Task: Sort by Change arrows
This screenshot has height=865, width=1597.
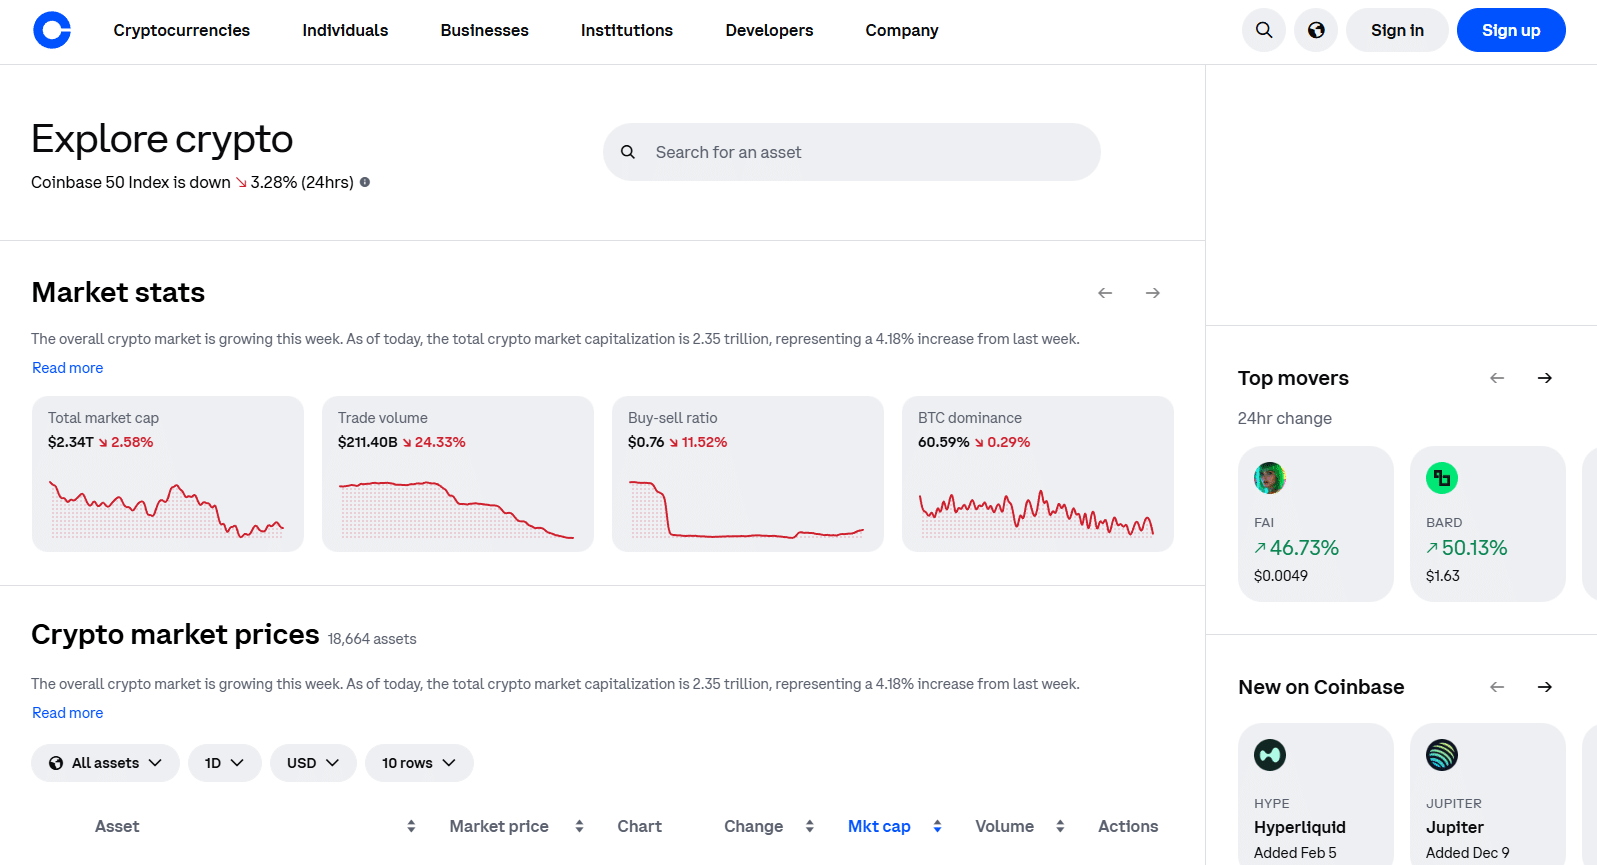Action: click(810, 826)
